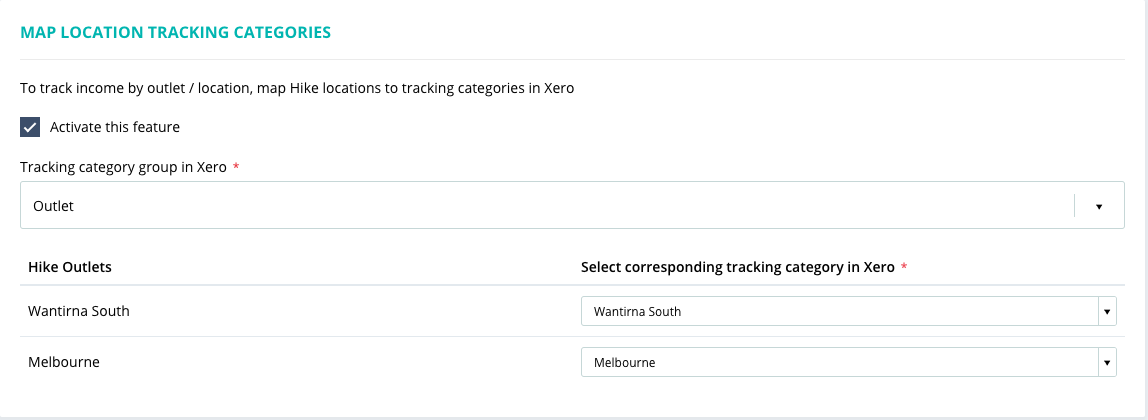
Task: Click the Activate this feature label text
Action: click(x=114, y=127)
